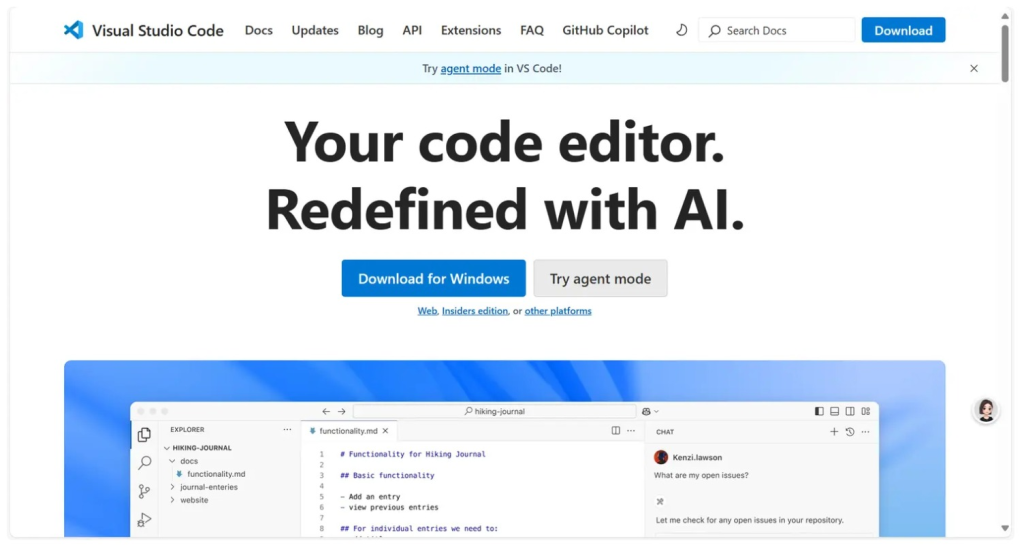
Task: Open the Copilot dropdown chevron in the title bar
Action: coord(656,412)
